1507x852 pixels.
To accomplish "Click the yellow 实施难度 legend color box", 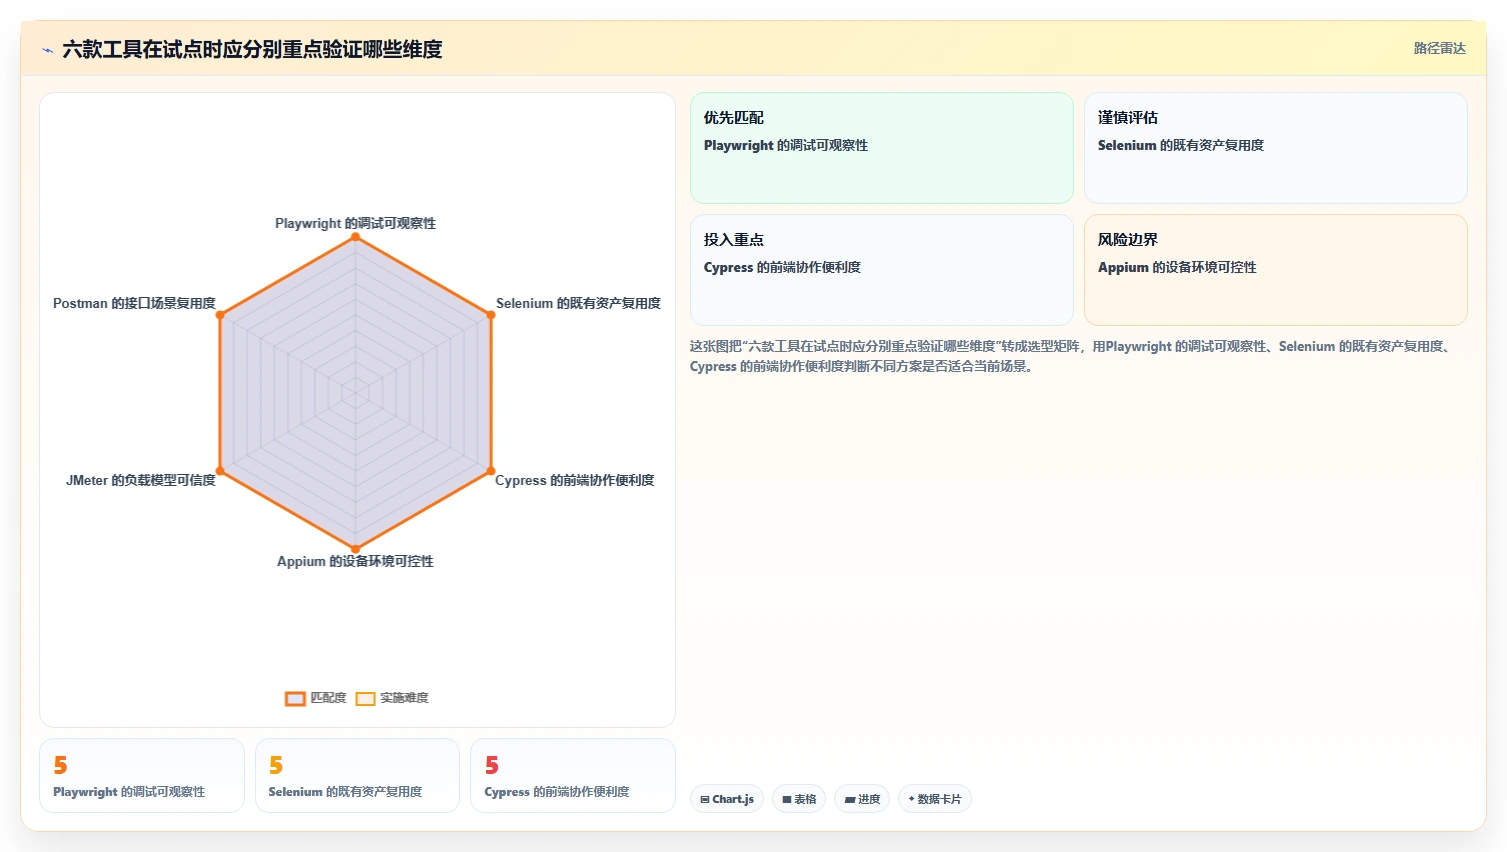I will click(365, 699).
